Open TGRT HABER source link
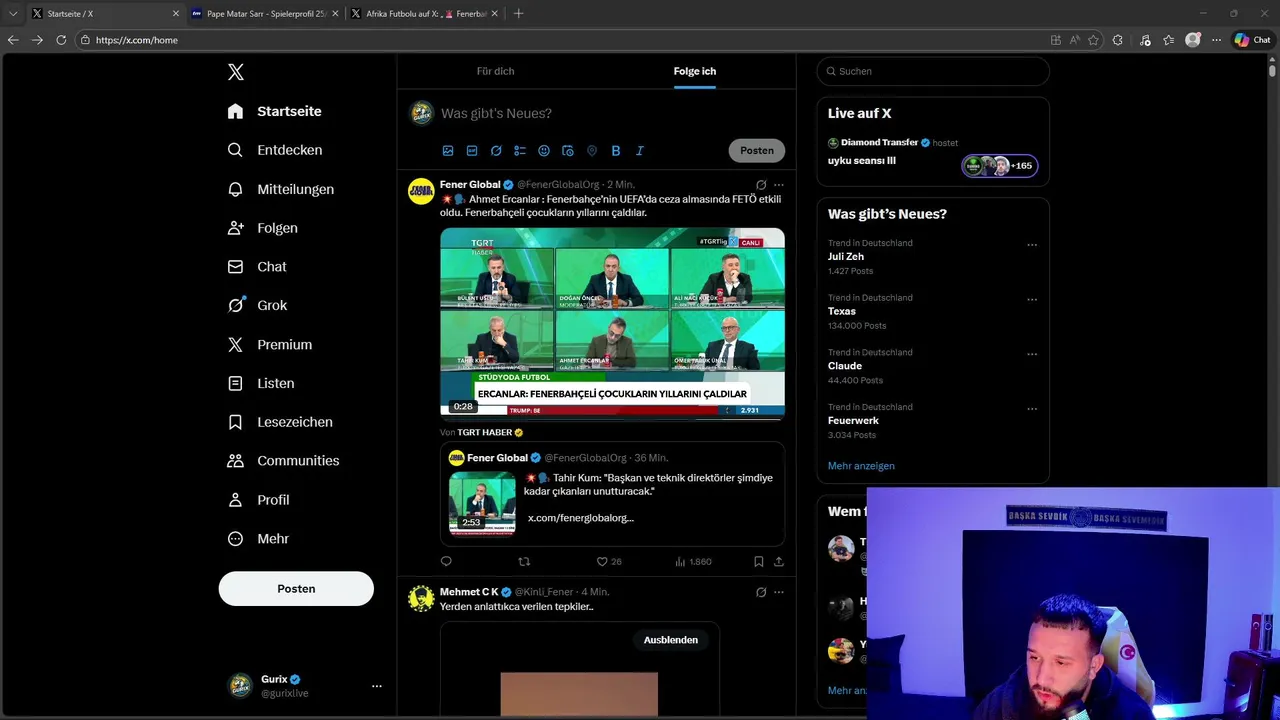 click(490, 432)
